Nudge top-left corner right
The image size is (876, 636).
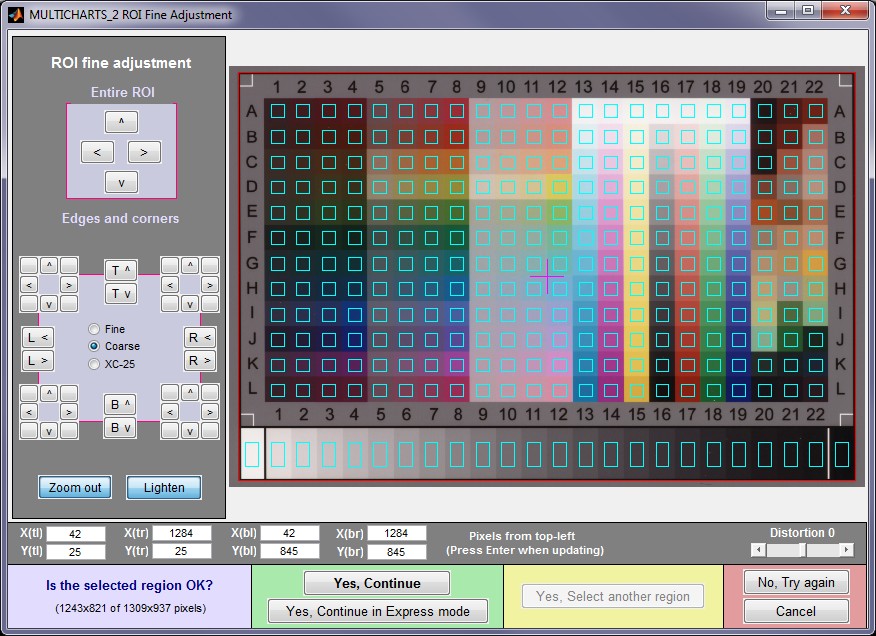tap(69, 285)
